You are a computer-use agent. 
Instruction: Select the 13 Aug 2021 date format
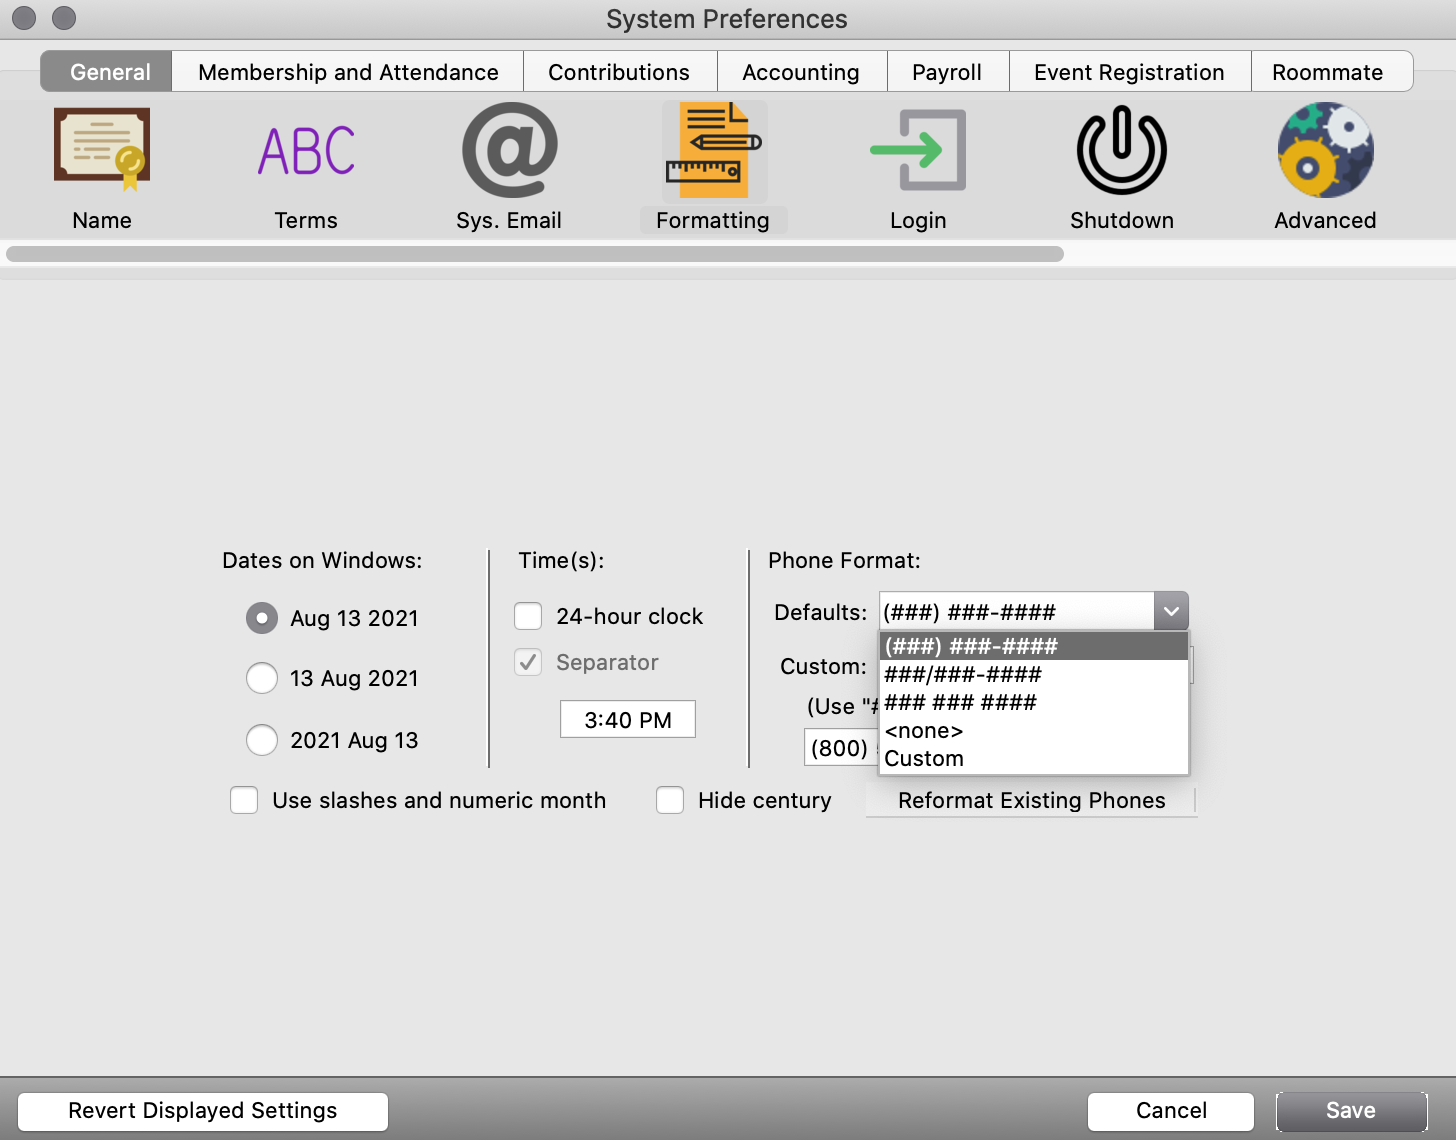coord(262,678)
